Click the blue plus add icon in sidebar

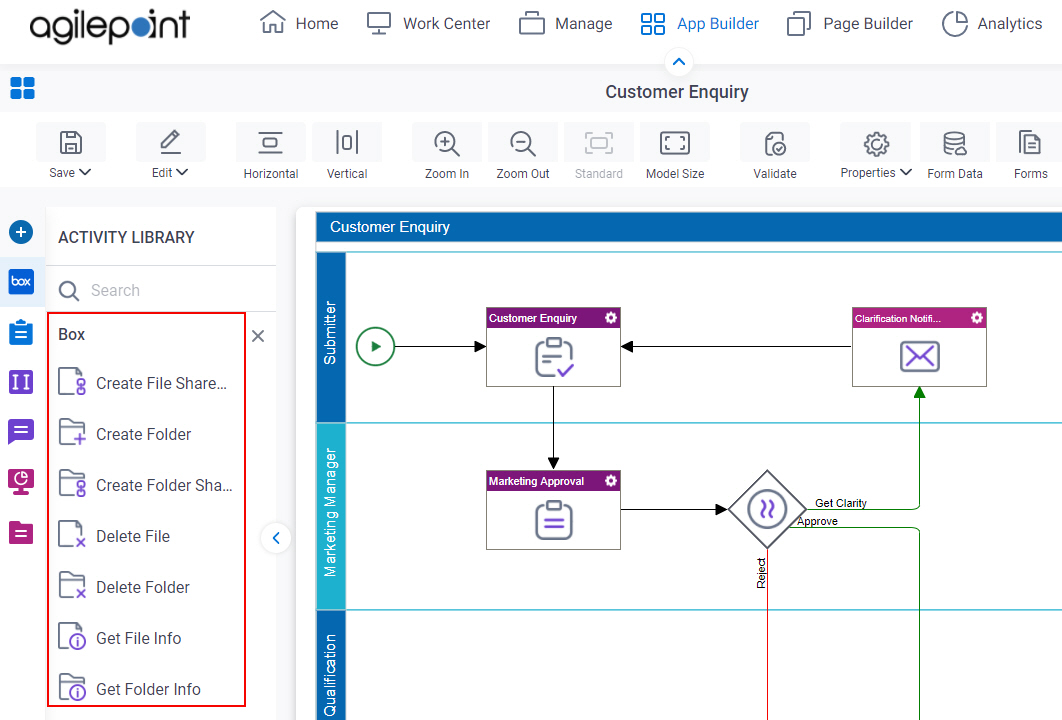point(21,232)
